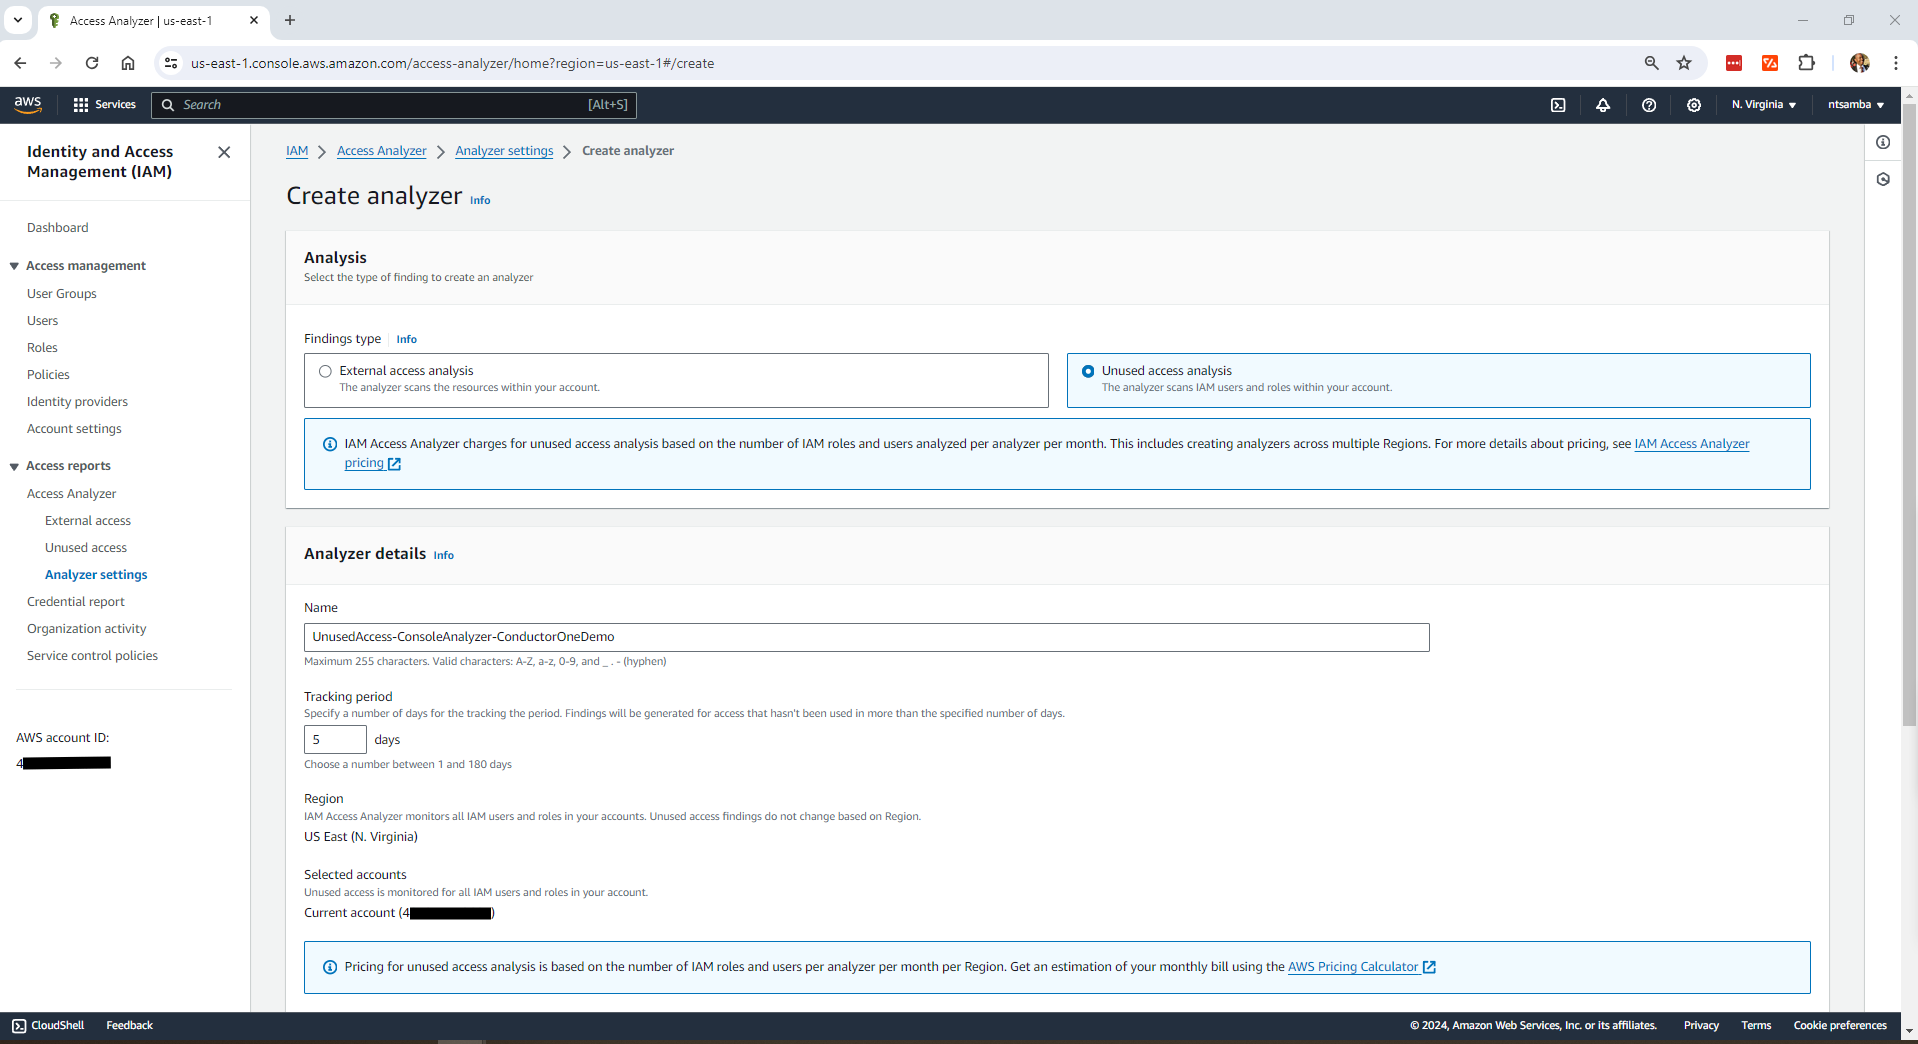The height and width of the screenshot is (1044, 1918).
Task: Collapse the Access reports section
Action: coord(14,466)
